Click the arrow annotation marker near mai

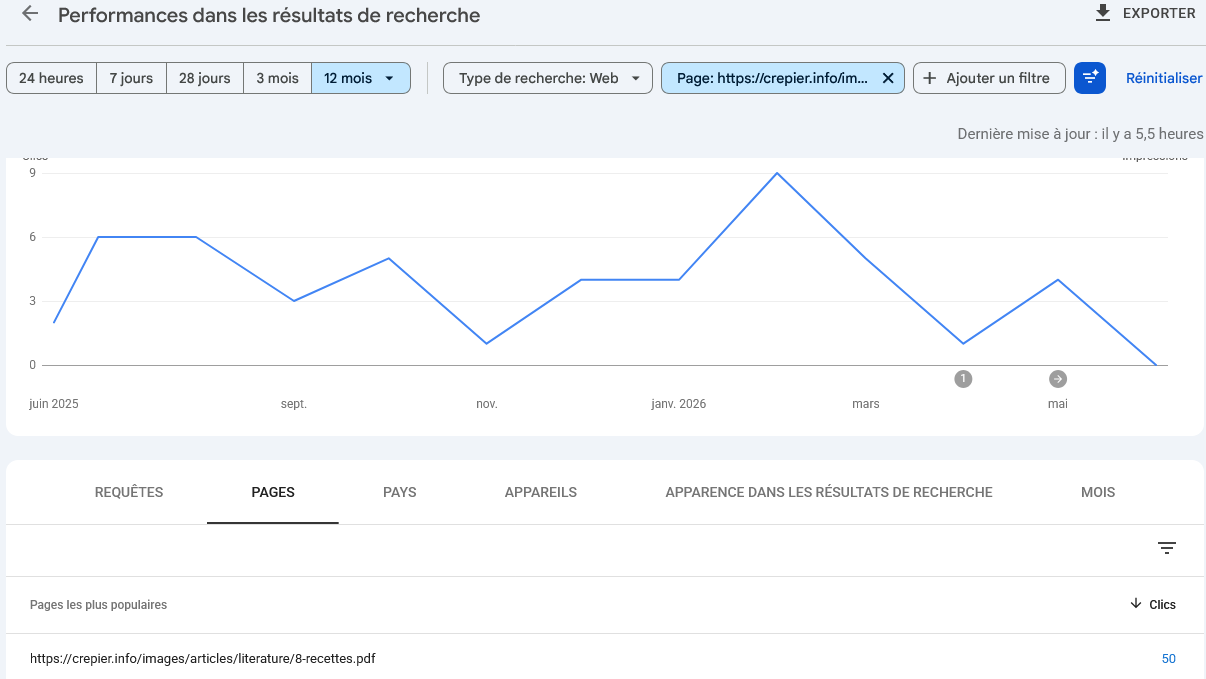tap(1058, 379)
